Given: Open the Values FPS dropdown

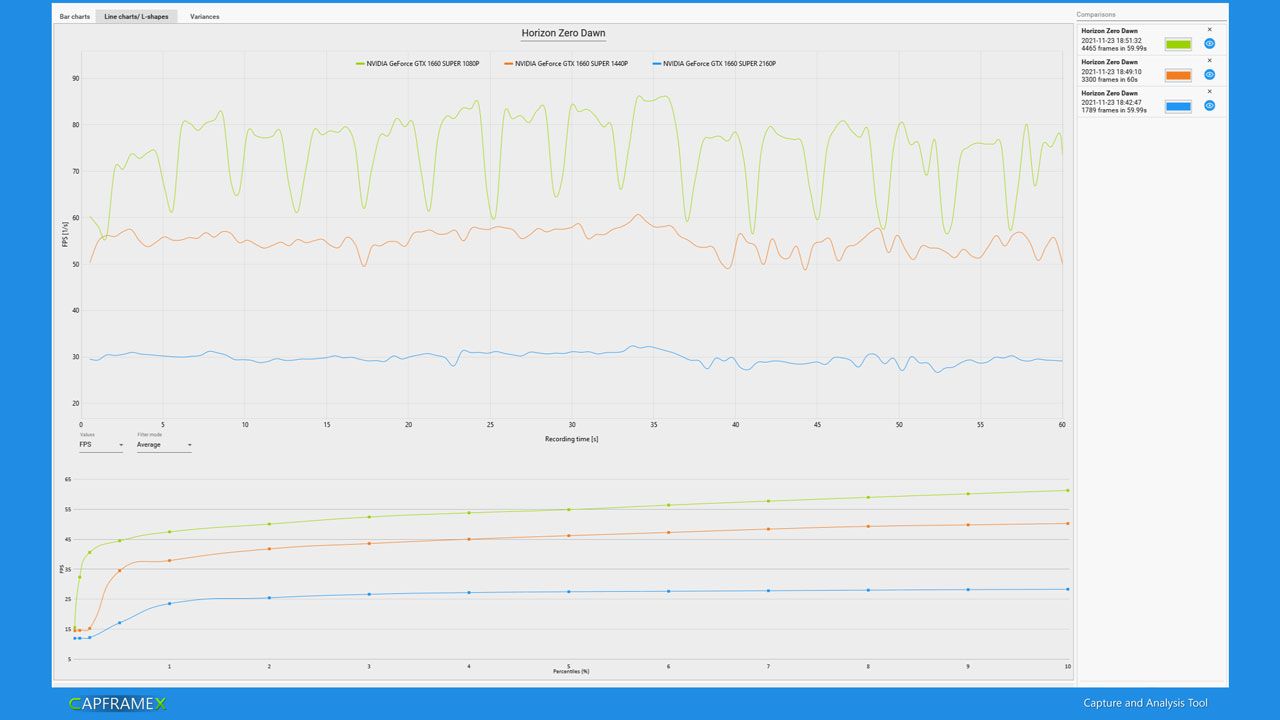Looking at the screenshot, I should tap(101, 445).
